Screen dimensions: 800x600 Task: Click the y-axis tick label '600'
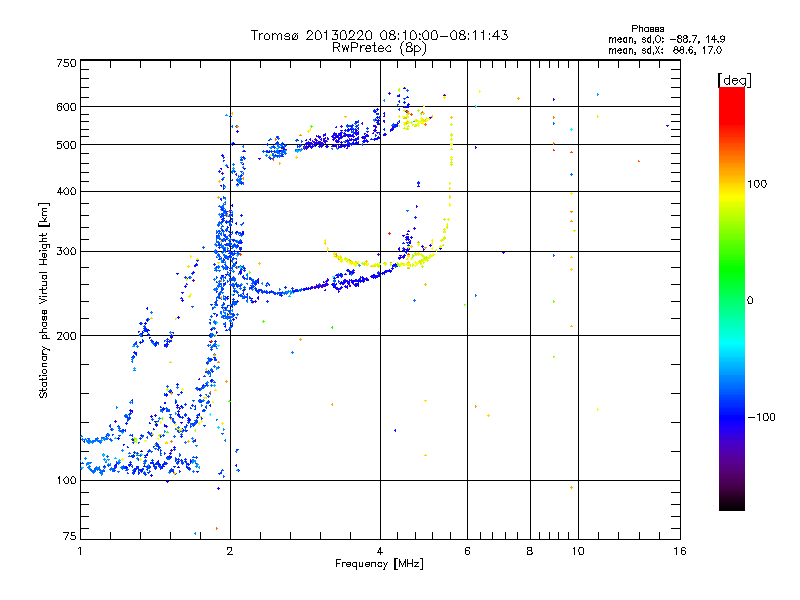67,107
